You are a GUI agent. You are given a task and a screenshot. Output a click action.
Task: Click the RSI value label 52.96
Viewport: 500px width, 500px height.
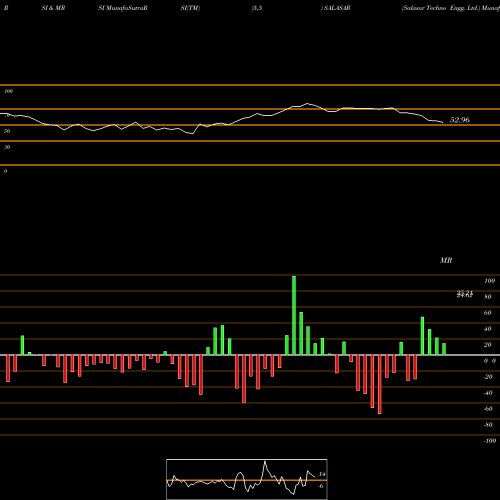point(460,120)
